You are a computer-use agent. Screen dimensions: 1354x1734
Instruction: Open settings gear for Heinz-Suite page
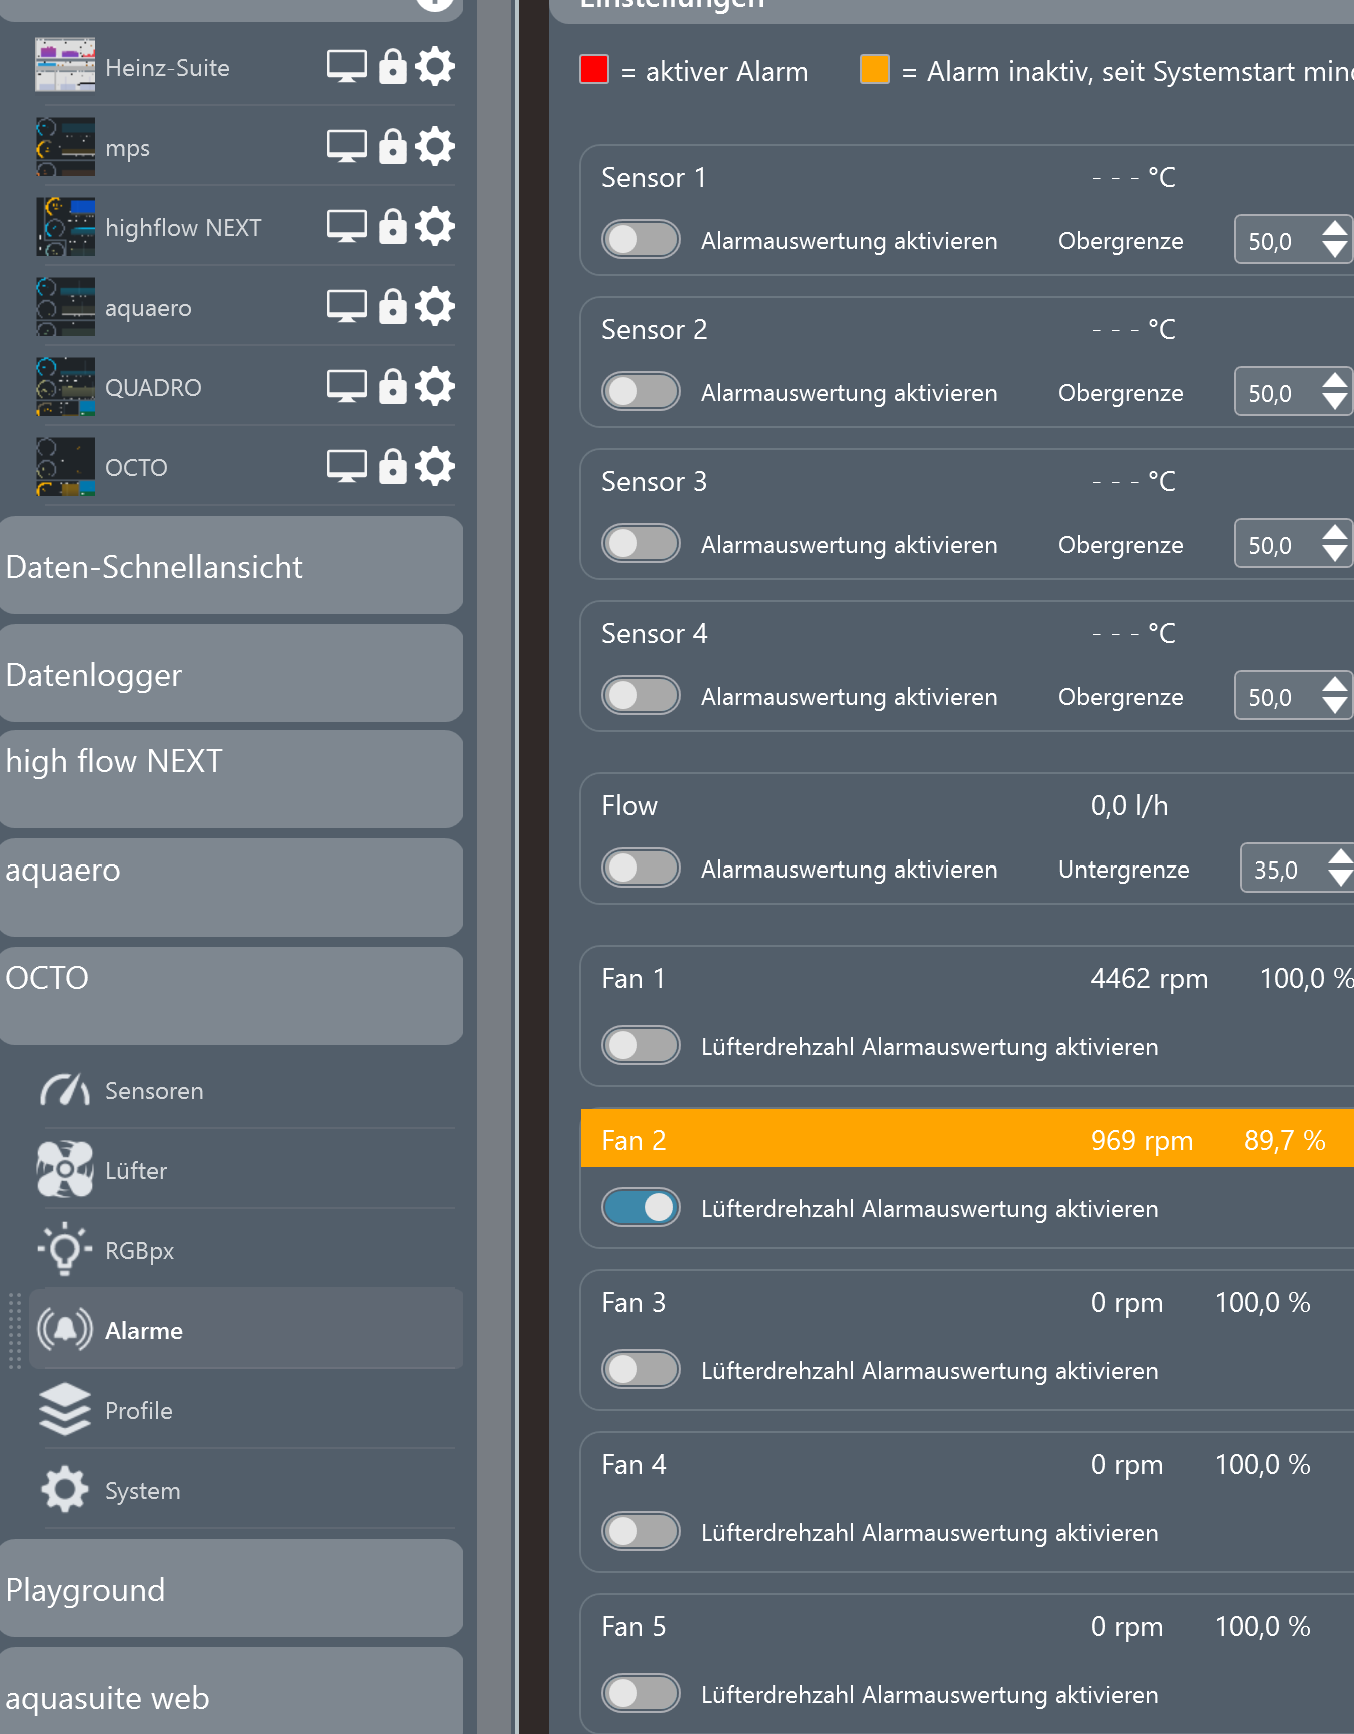(x=435, y=67)
